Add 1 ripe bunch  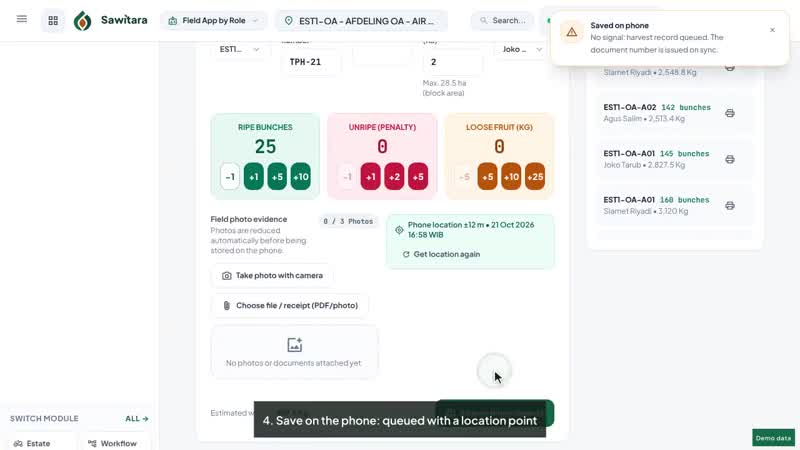coord(254,177)
